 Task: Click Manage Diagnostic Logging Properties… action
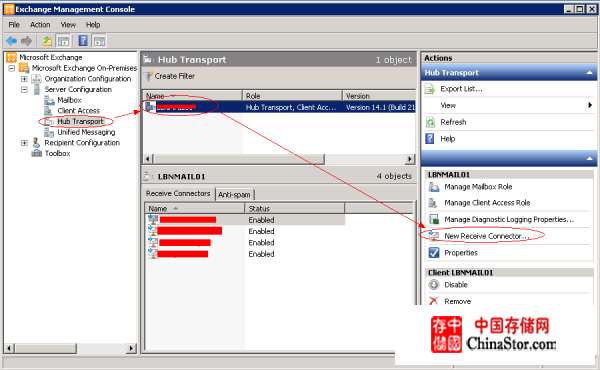coord(509,220)
